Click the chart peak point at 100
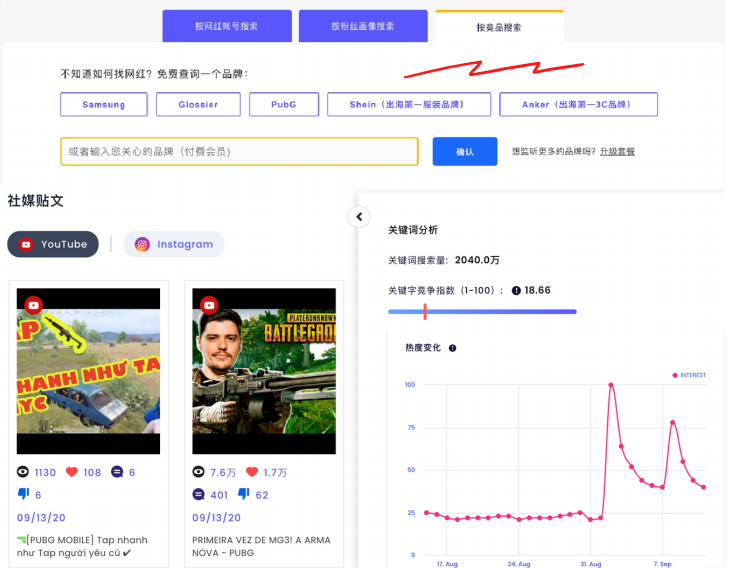 611,385
